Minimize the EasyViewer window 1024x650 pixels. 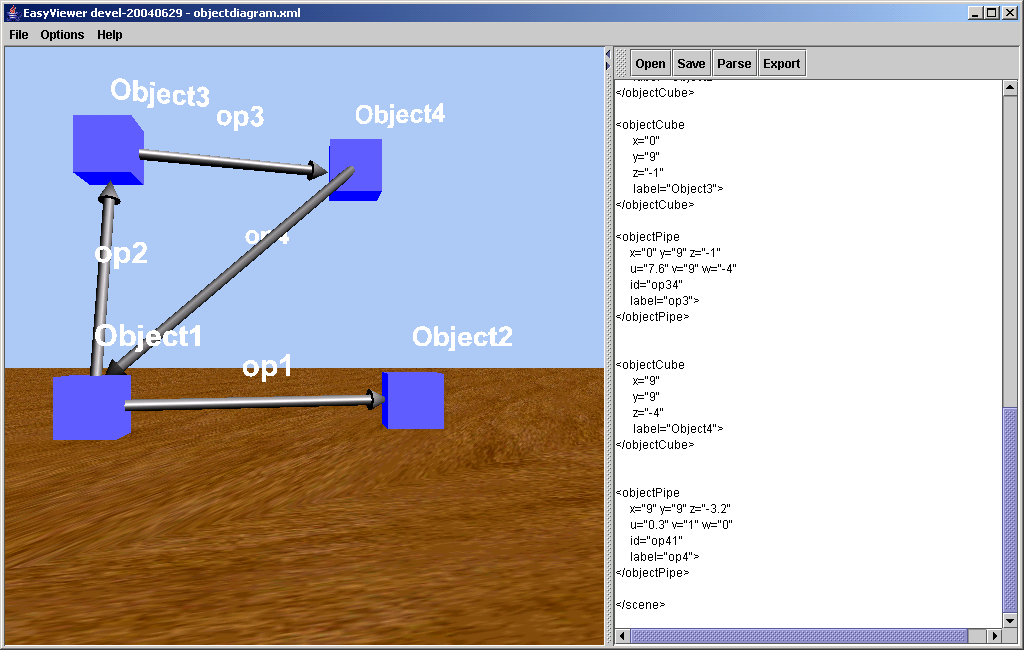[975, 12]
